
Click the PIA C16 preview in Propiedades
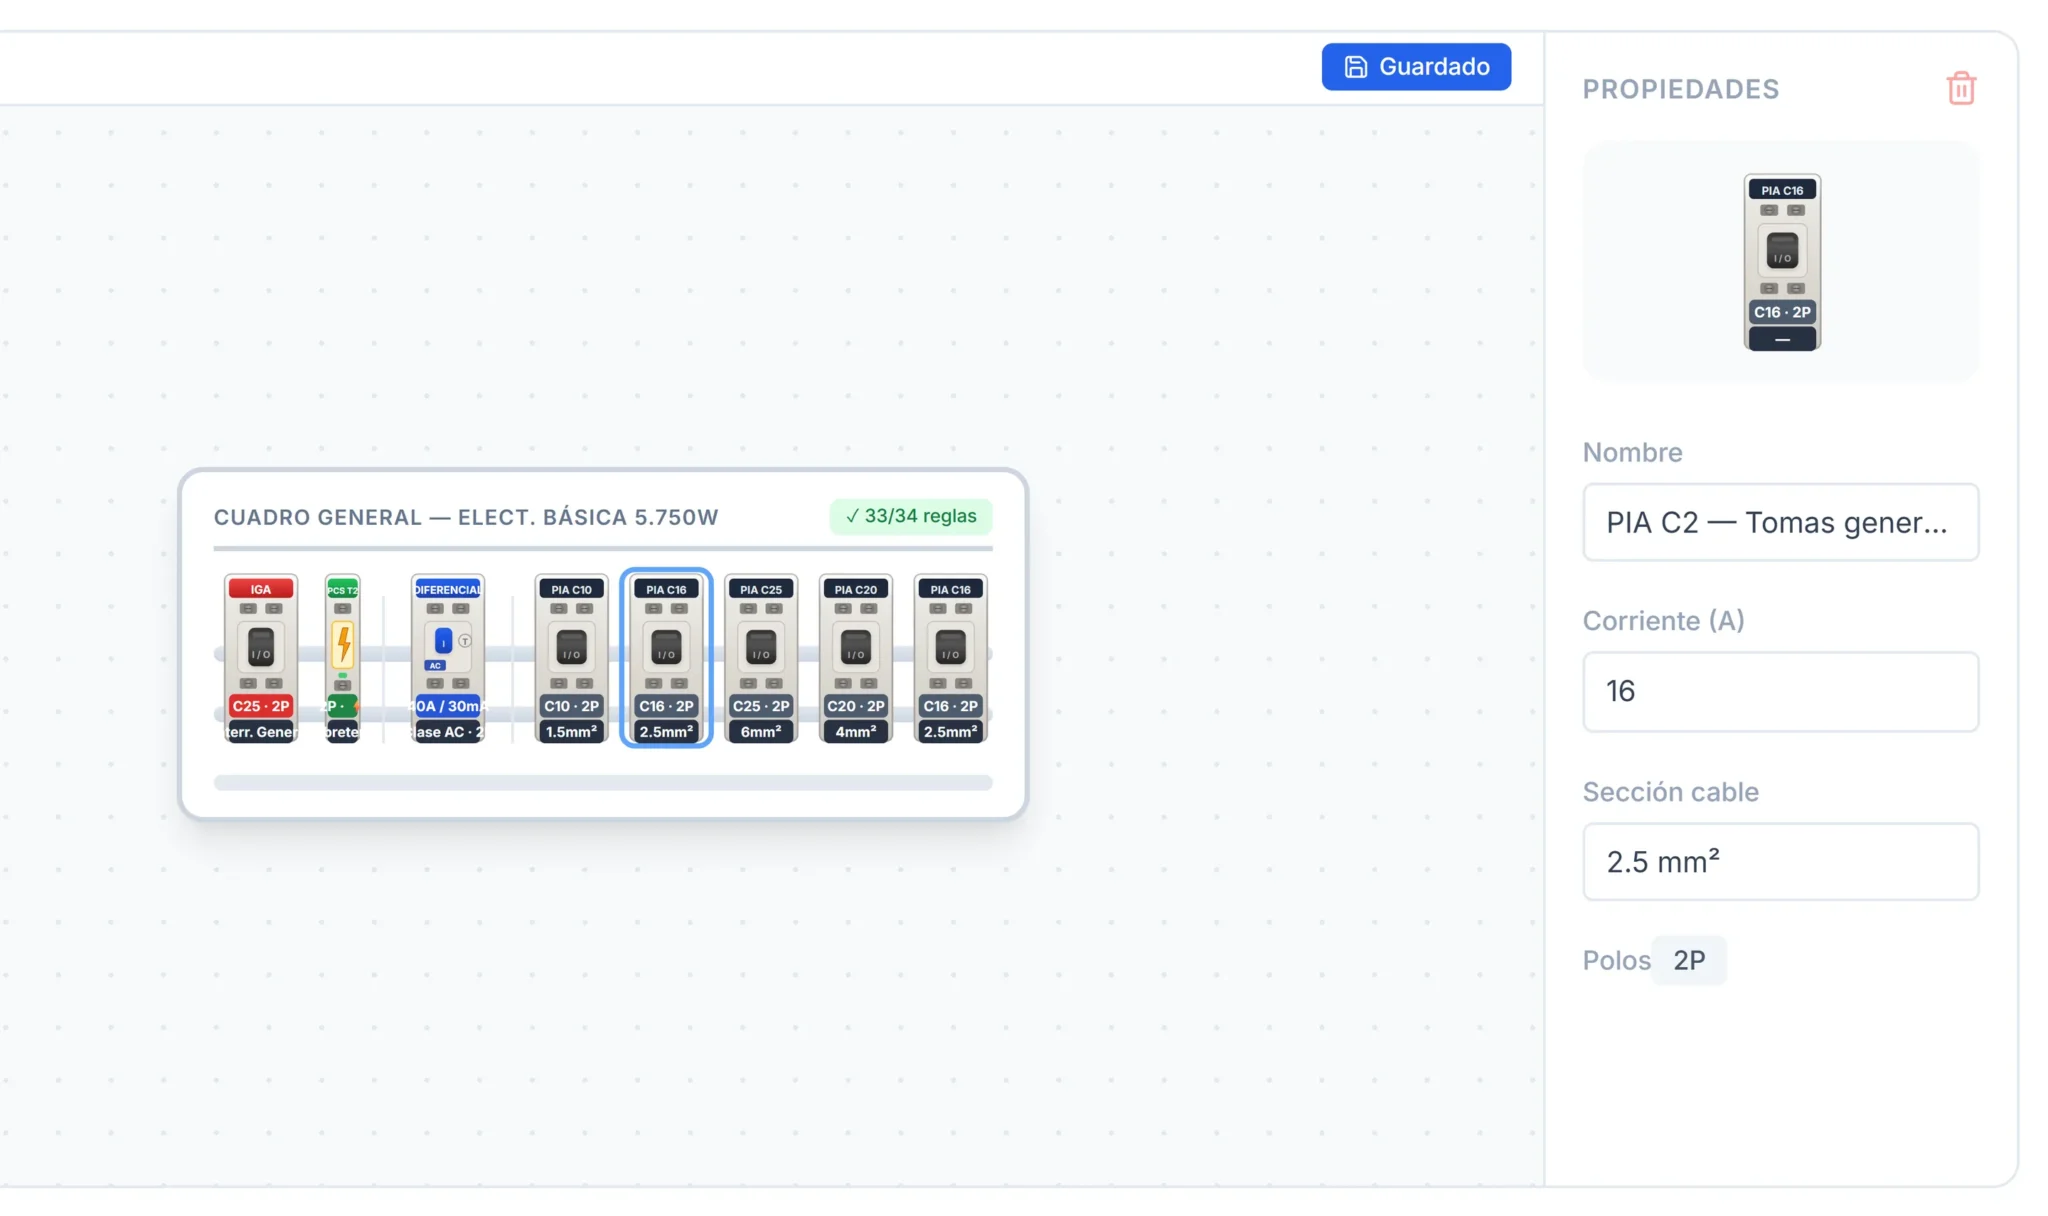1782,262
